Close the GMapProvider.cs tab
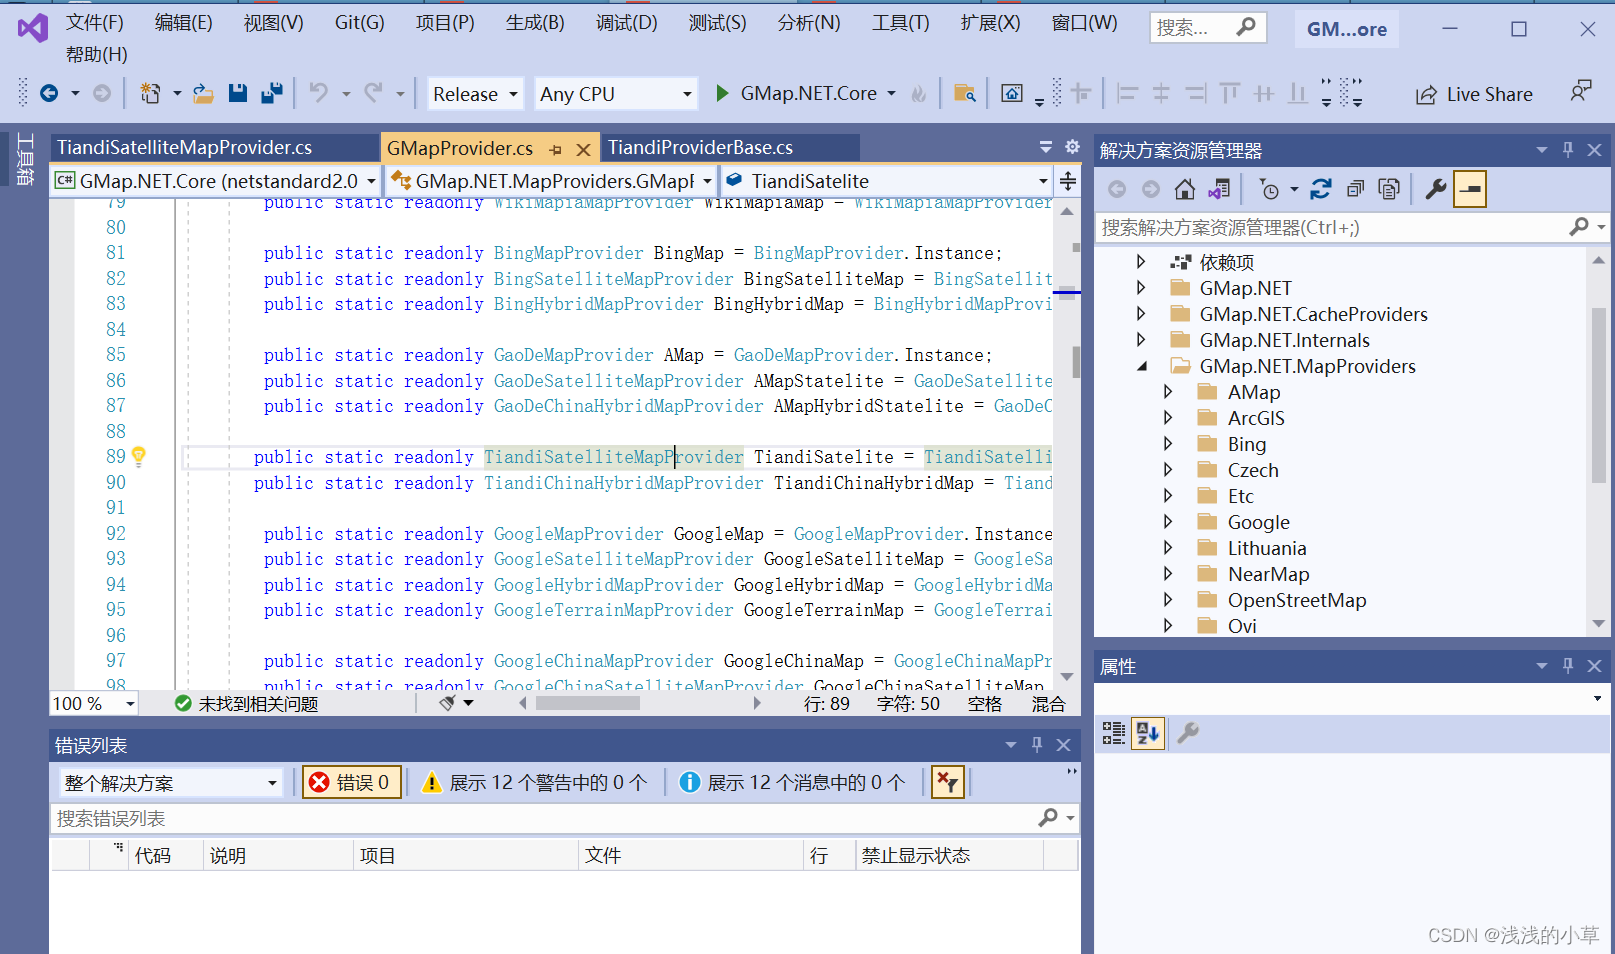The image size is (1615, 954). click(x=583, y=149)
